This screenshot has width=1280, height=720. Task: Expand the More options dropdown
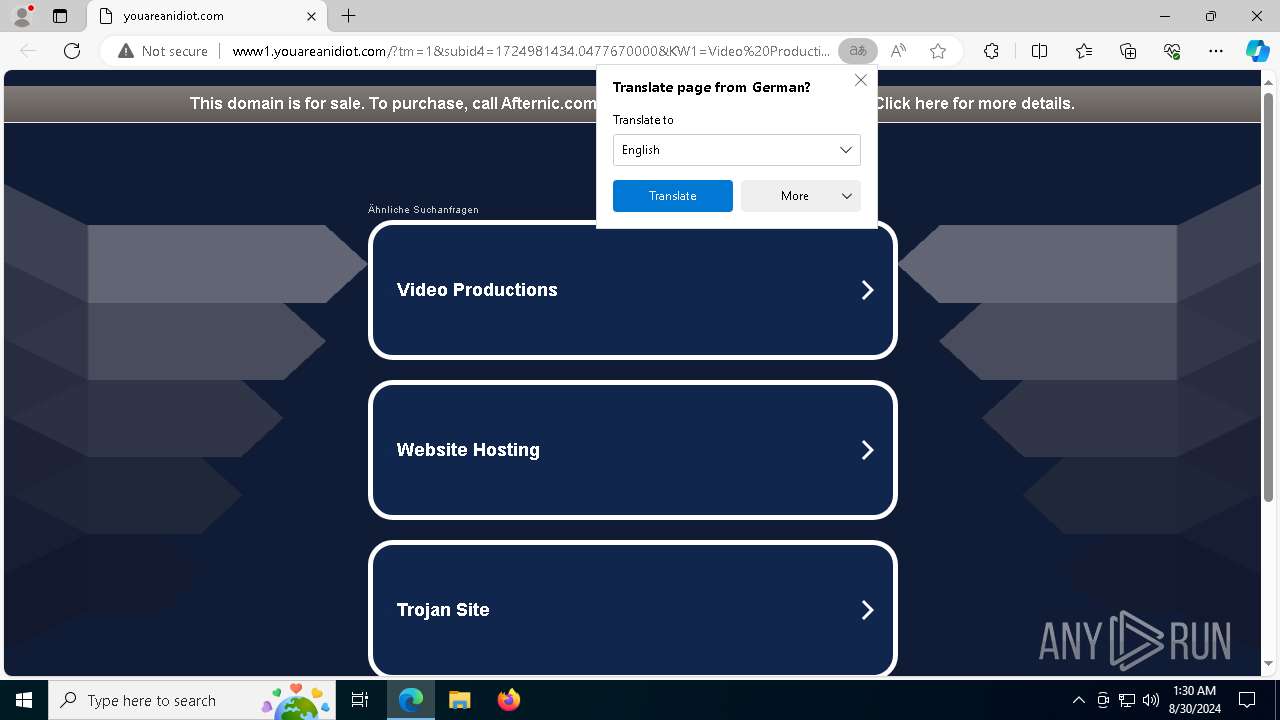click(801, 196)
